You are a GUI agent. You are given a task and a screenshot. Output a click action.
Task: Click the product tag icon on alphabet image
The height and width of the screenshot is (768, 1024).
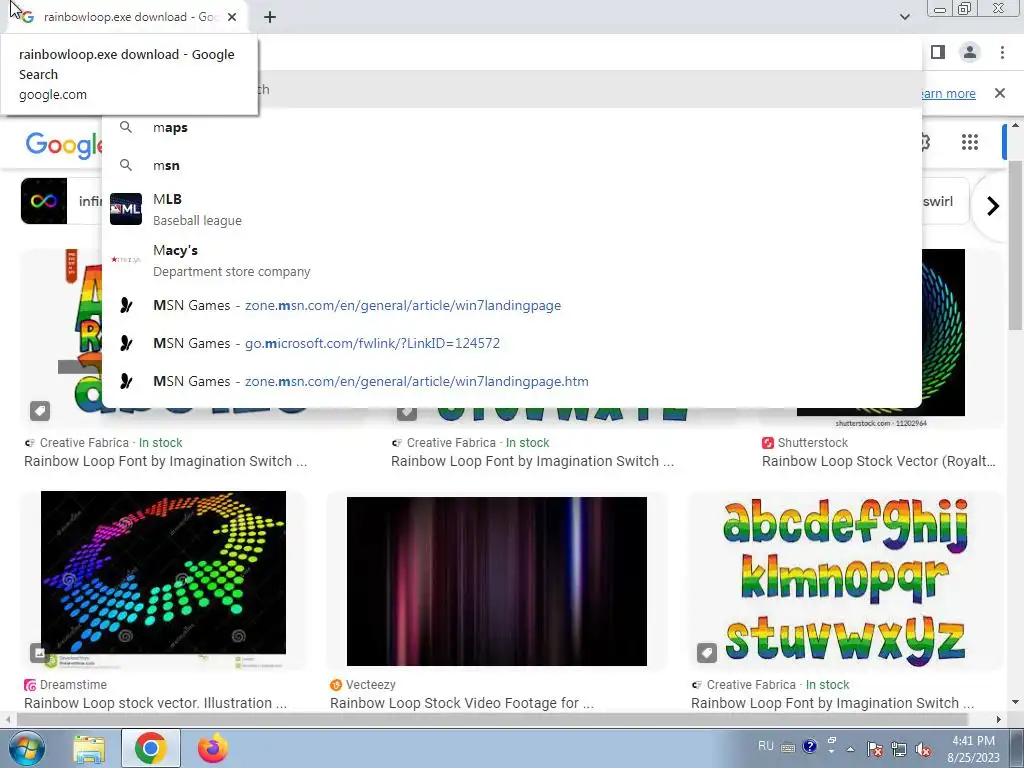coord(707,652)
